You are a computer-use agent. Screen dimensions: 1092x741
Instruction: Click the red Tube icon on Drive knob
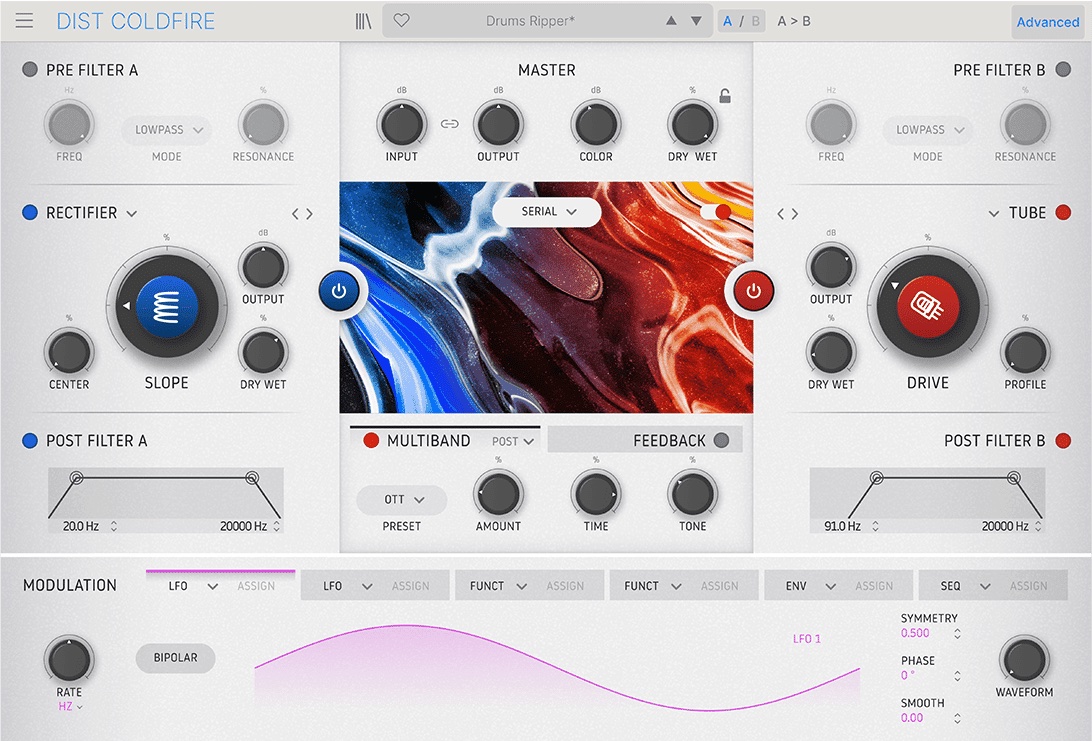click(x=928, y=307)
